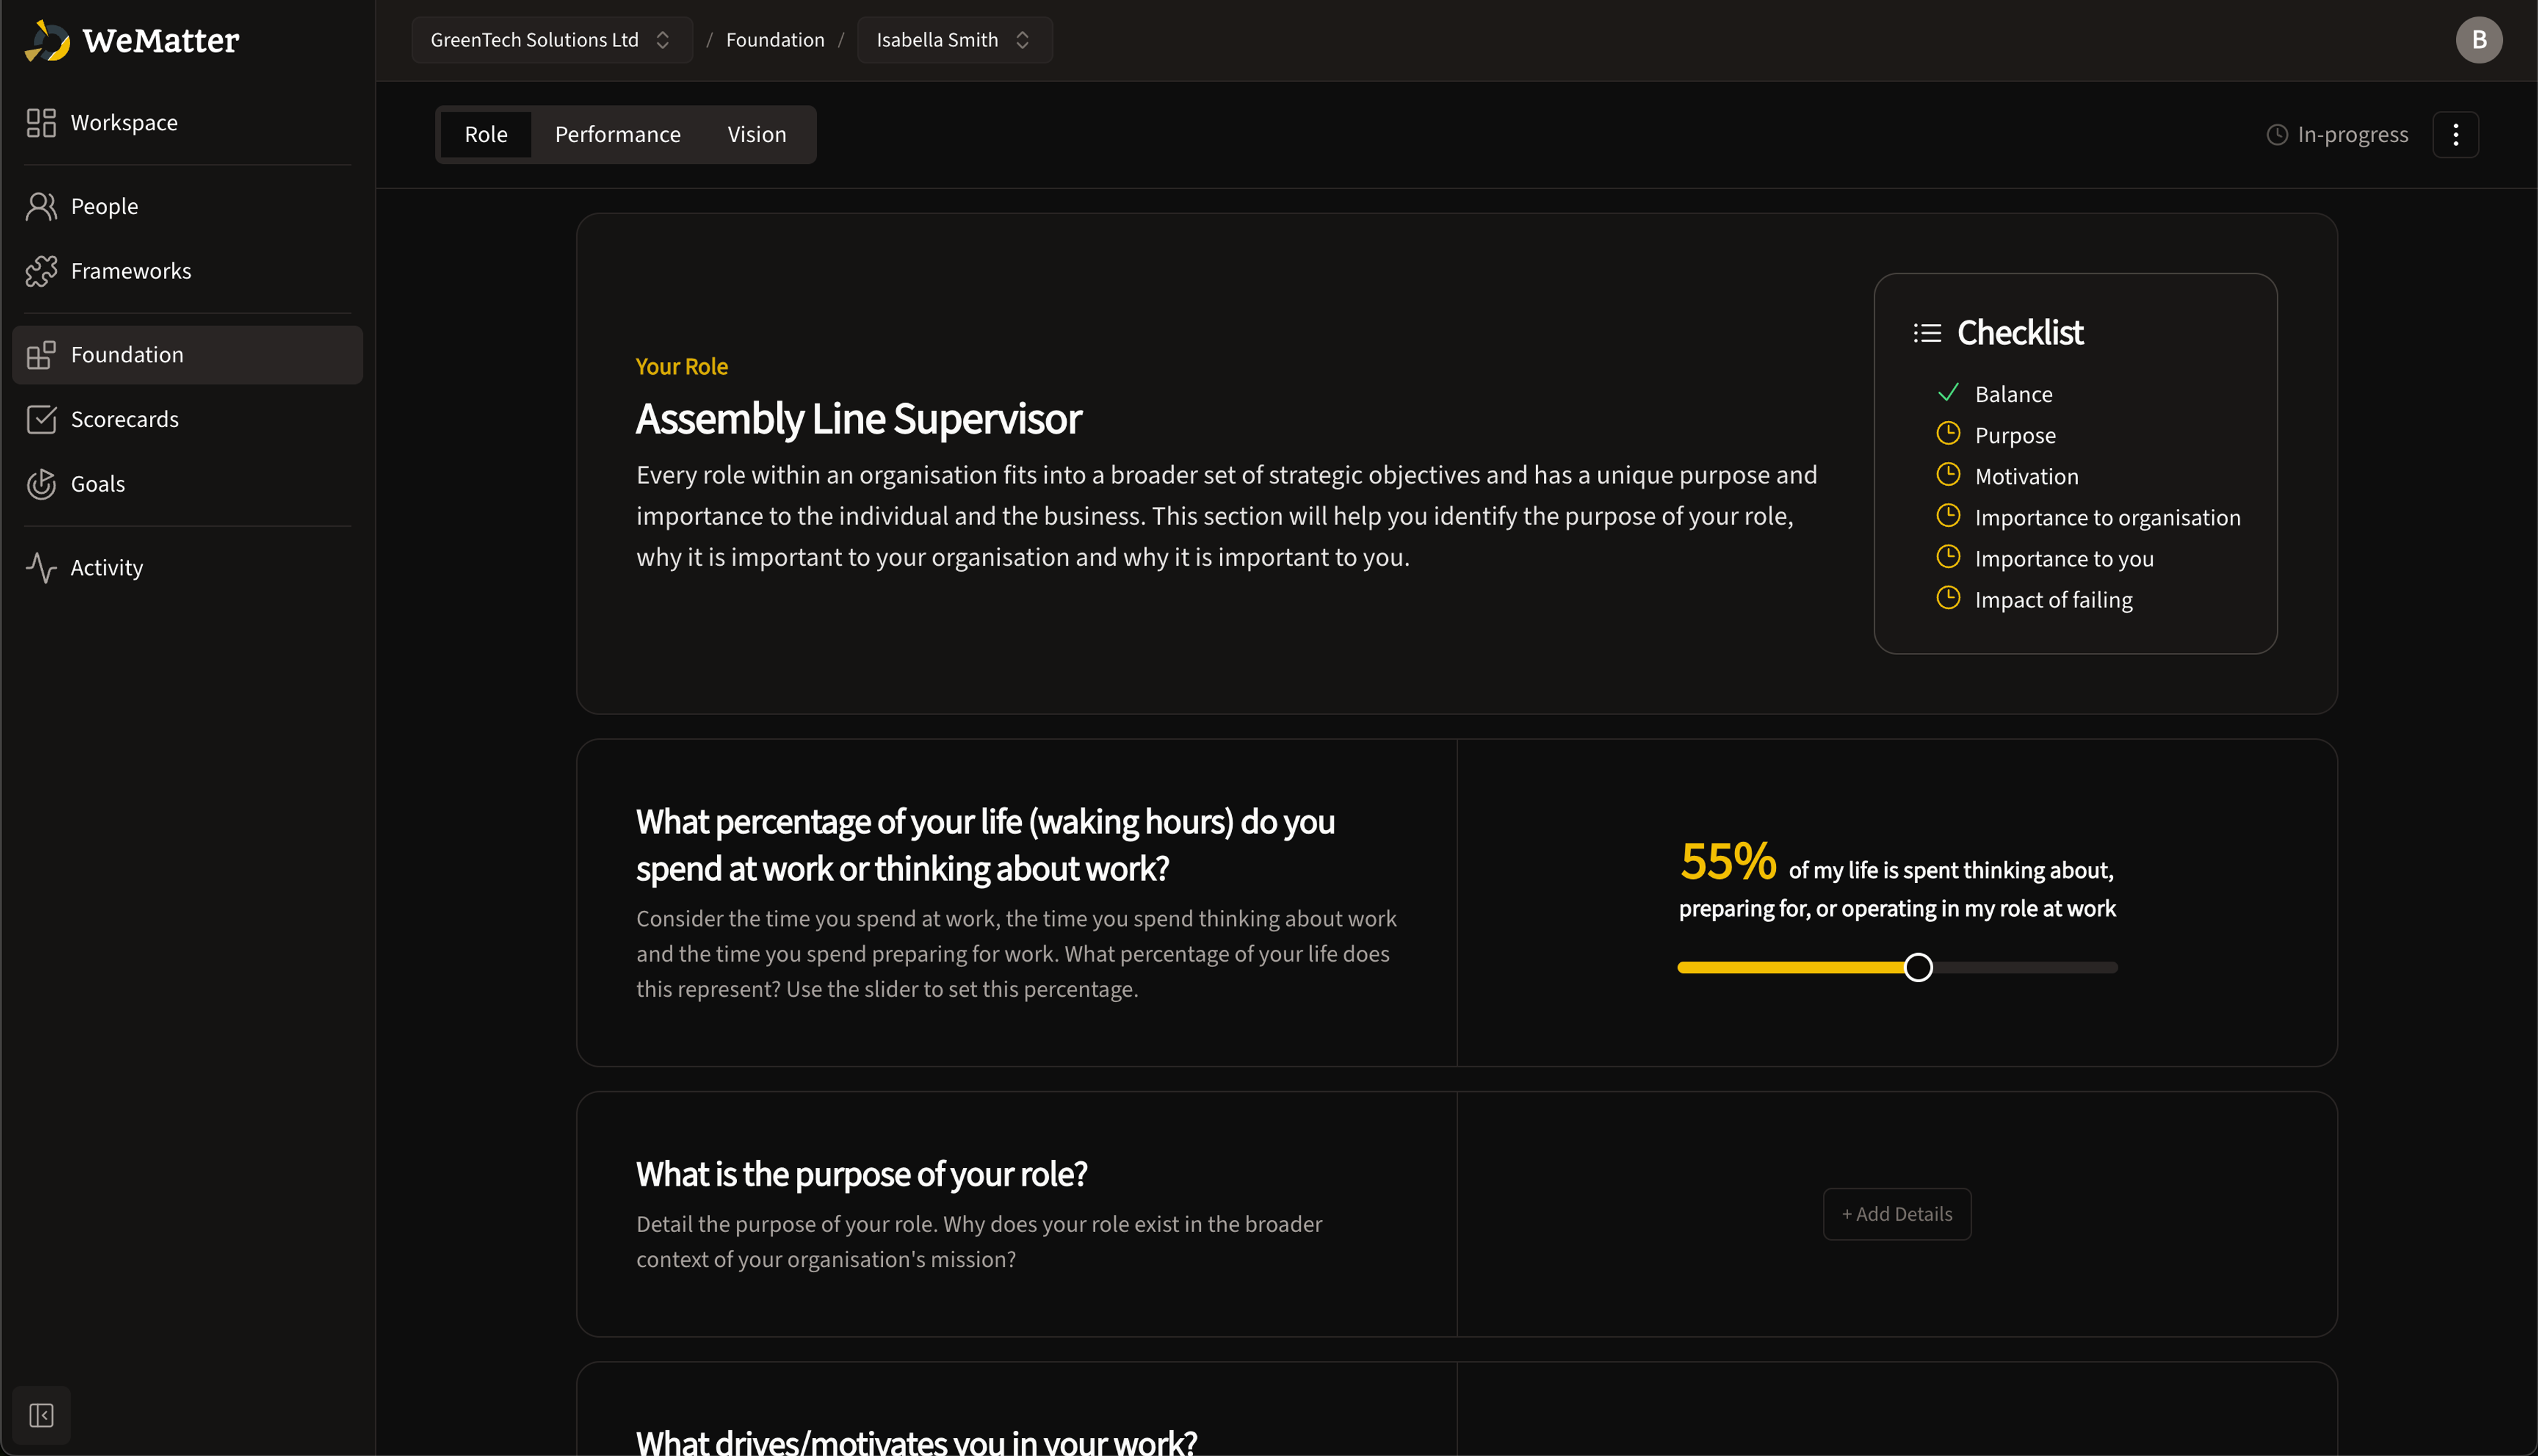
Task: Collapse the sidebar panel
Action: (41, 1415)
